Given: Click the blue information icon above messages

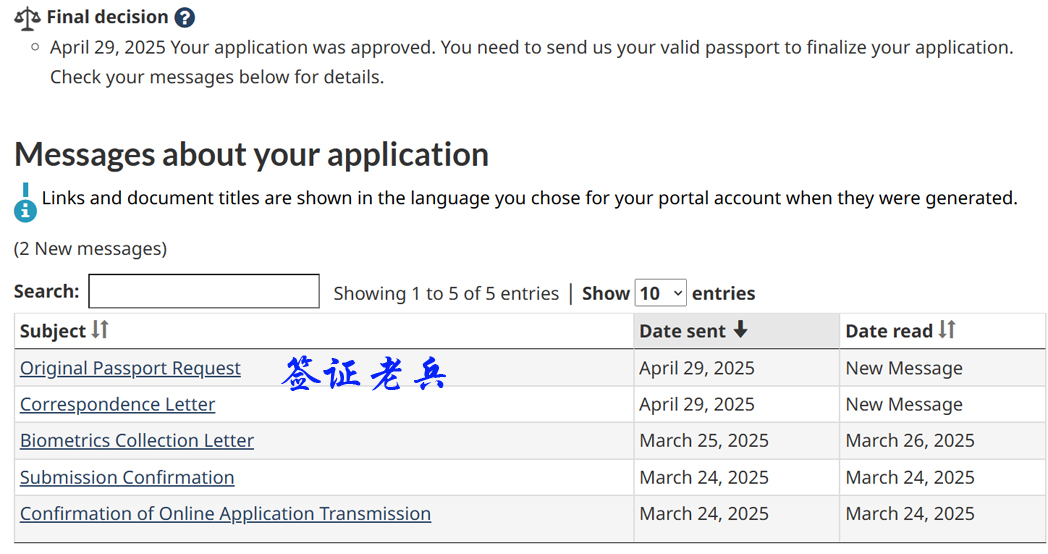Looking at the screenshot, I should (x=25, y=203).
